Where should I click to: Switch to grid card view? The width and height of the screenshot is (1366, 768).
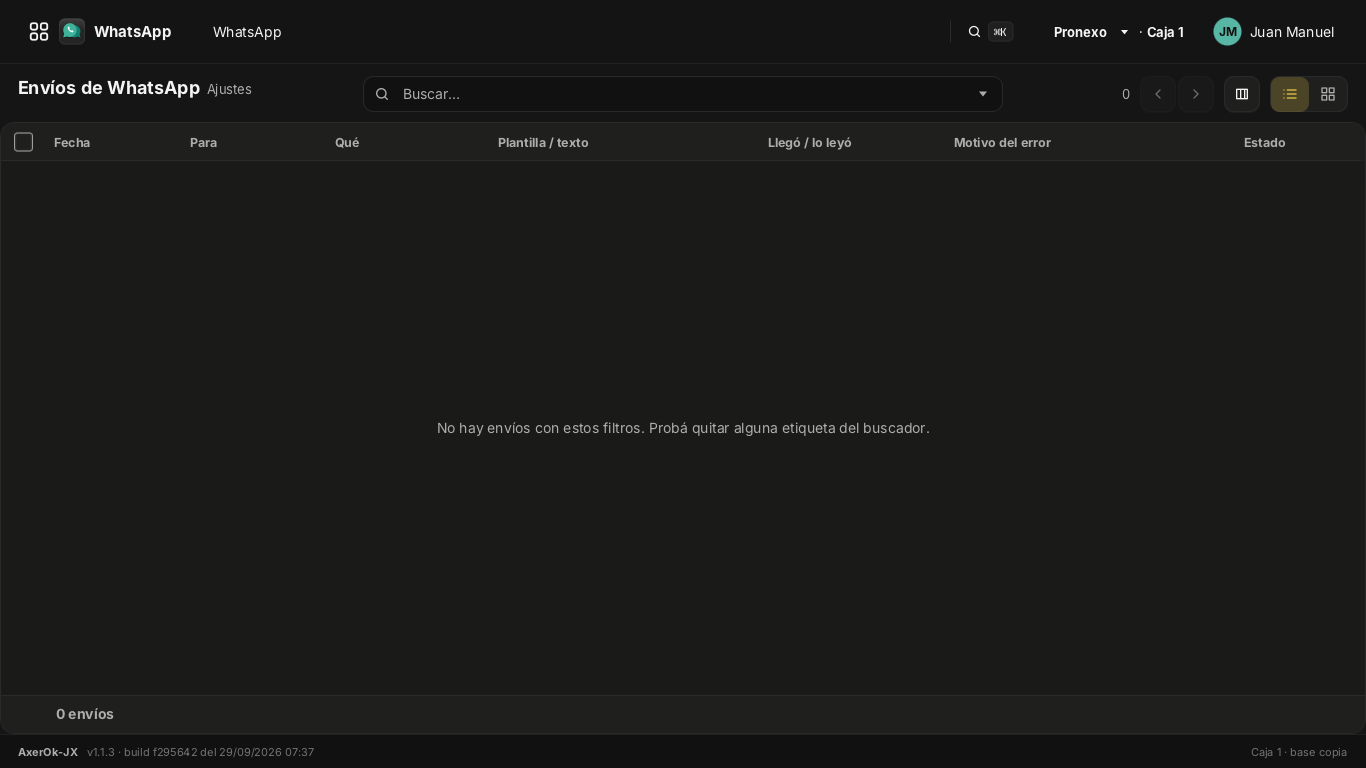point(1328,94)
